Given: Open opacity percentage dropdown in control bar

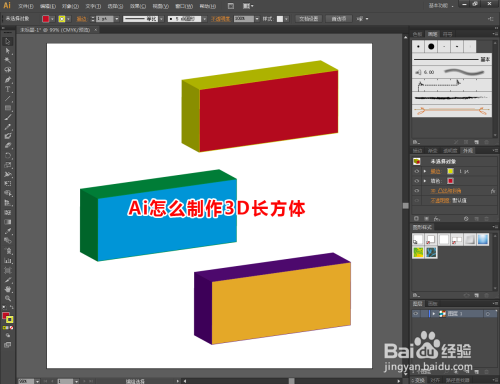Looking at the screenshot, I should pyautogui.click(x=257, y=19).
